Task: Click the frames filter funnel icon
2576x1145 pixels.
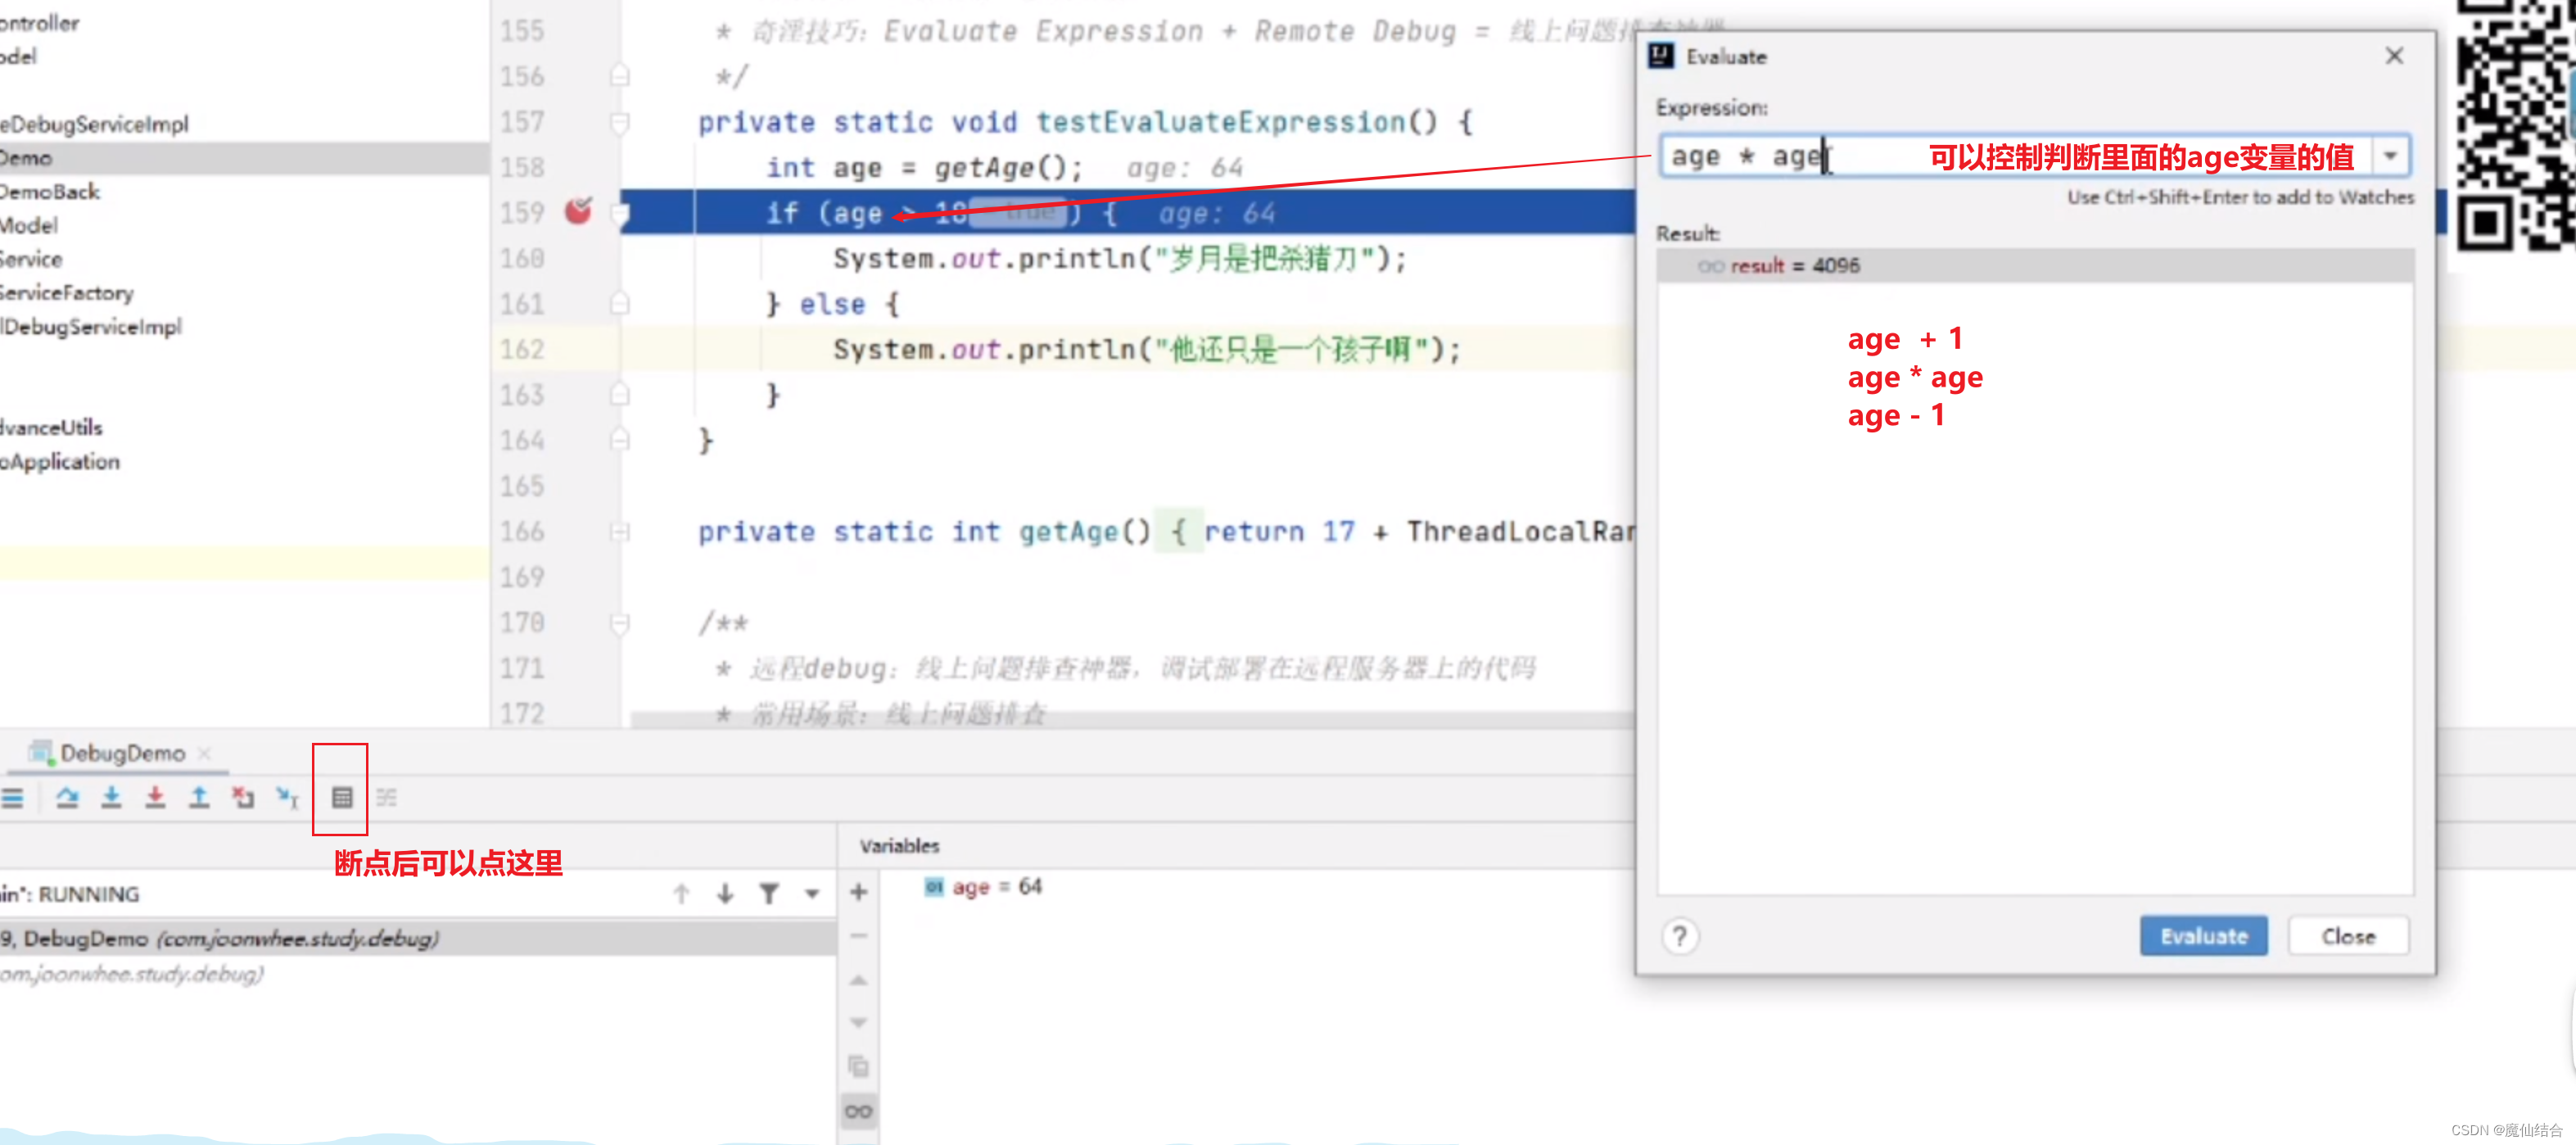Action: (x=769, y=893)
